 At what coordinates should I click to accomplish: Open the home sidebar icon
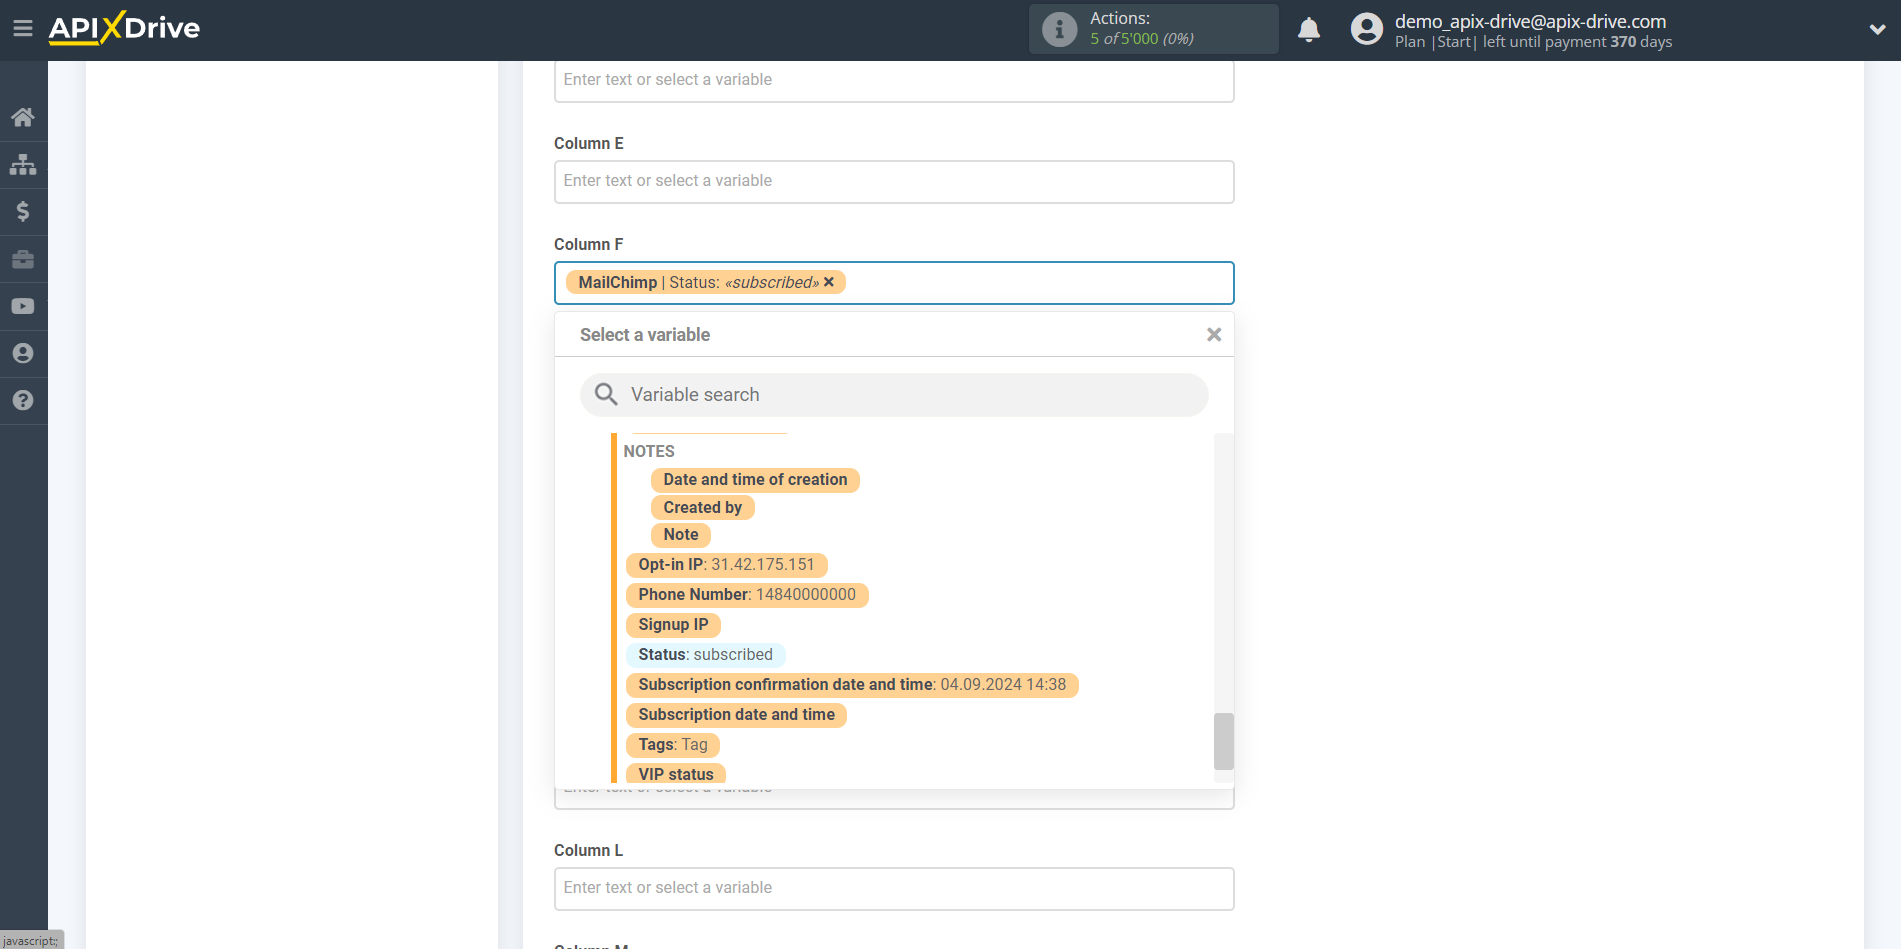coord(23,117)
